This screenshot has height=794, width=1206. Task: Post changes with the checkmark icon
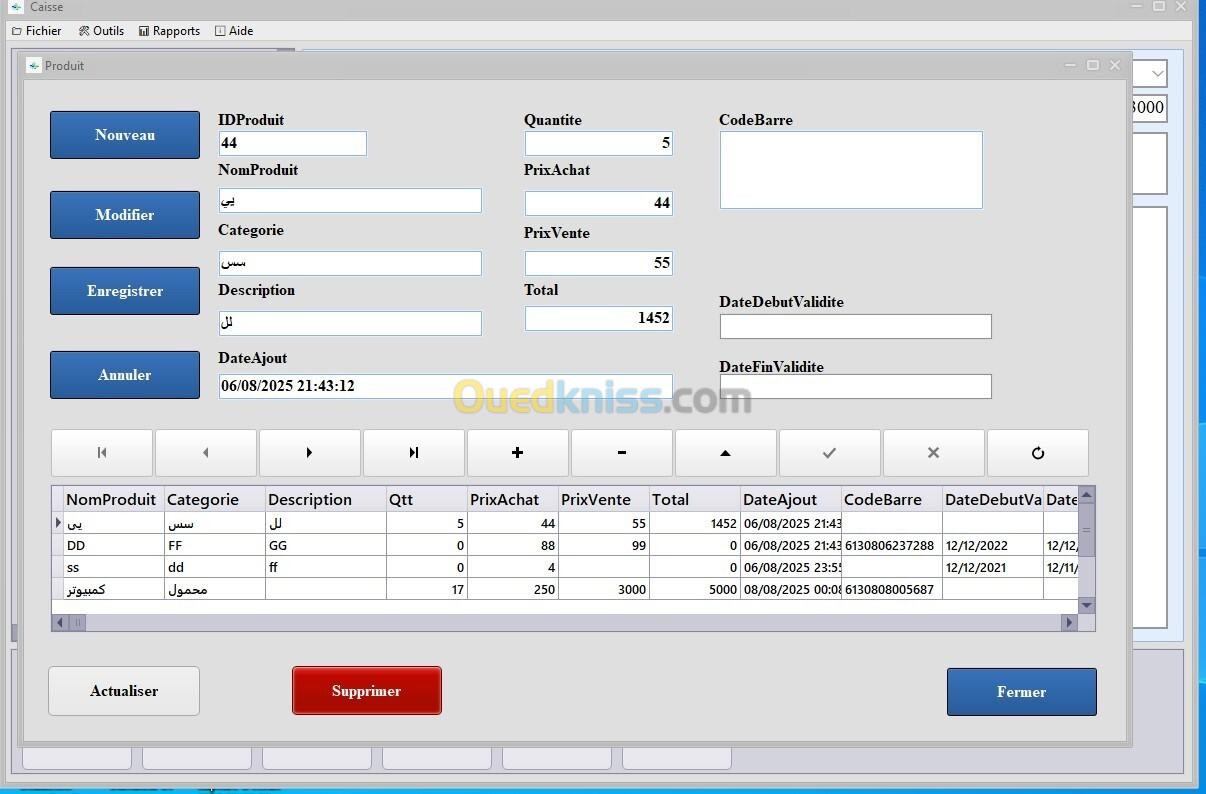(830, 453)
